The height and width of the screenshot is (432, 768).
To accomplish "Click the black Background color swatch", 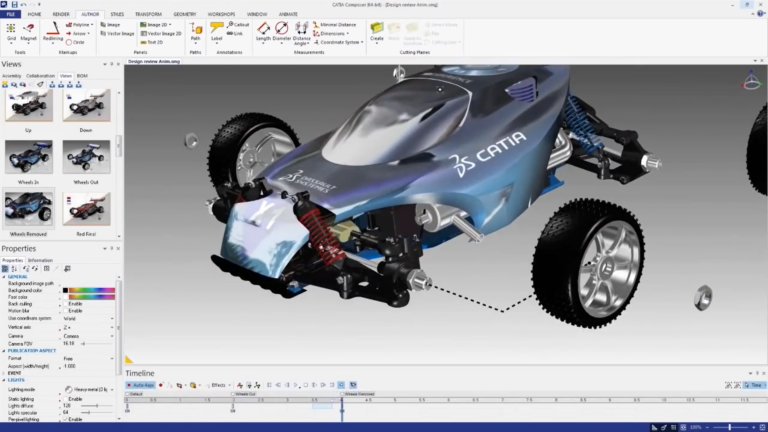I will (x=65, y=290).
